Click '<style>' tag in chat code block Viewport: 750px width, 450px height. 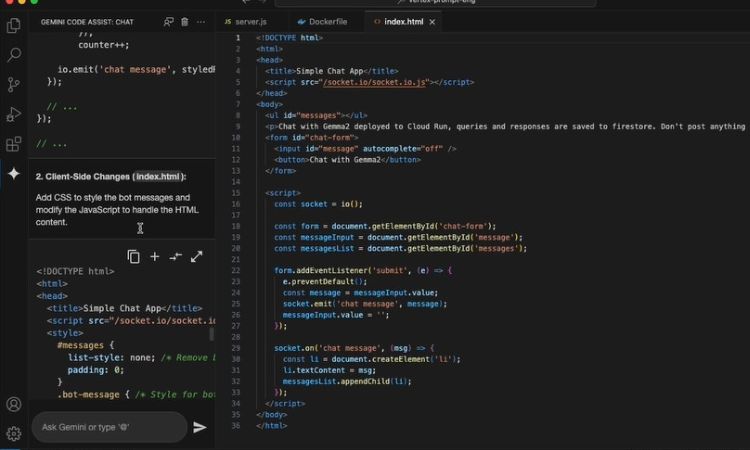65,333
